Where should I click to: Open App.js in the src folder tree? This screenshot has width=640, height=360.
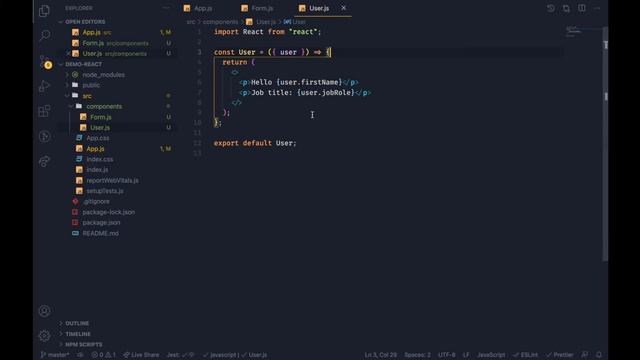95,149
